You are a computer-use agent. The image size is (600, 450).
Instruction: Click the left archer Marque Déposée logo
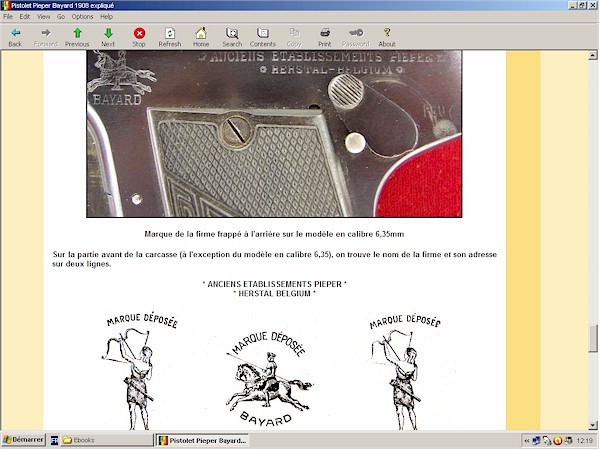point(140,370)
